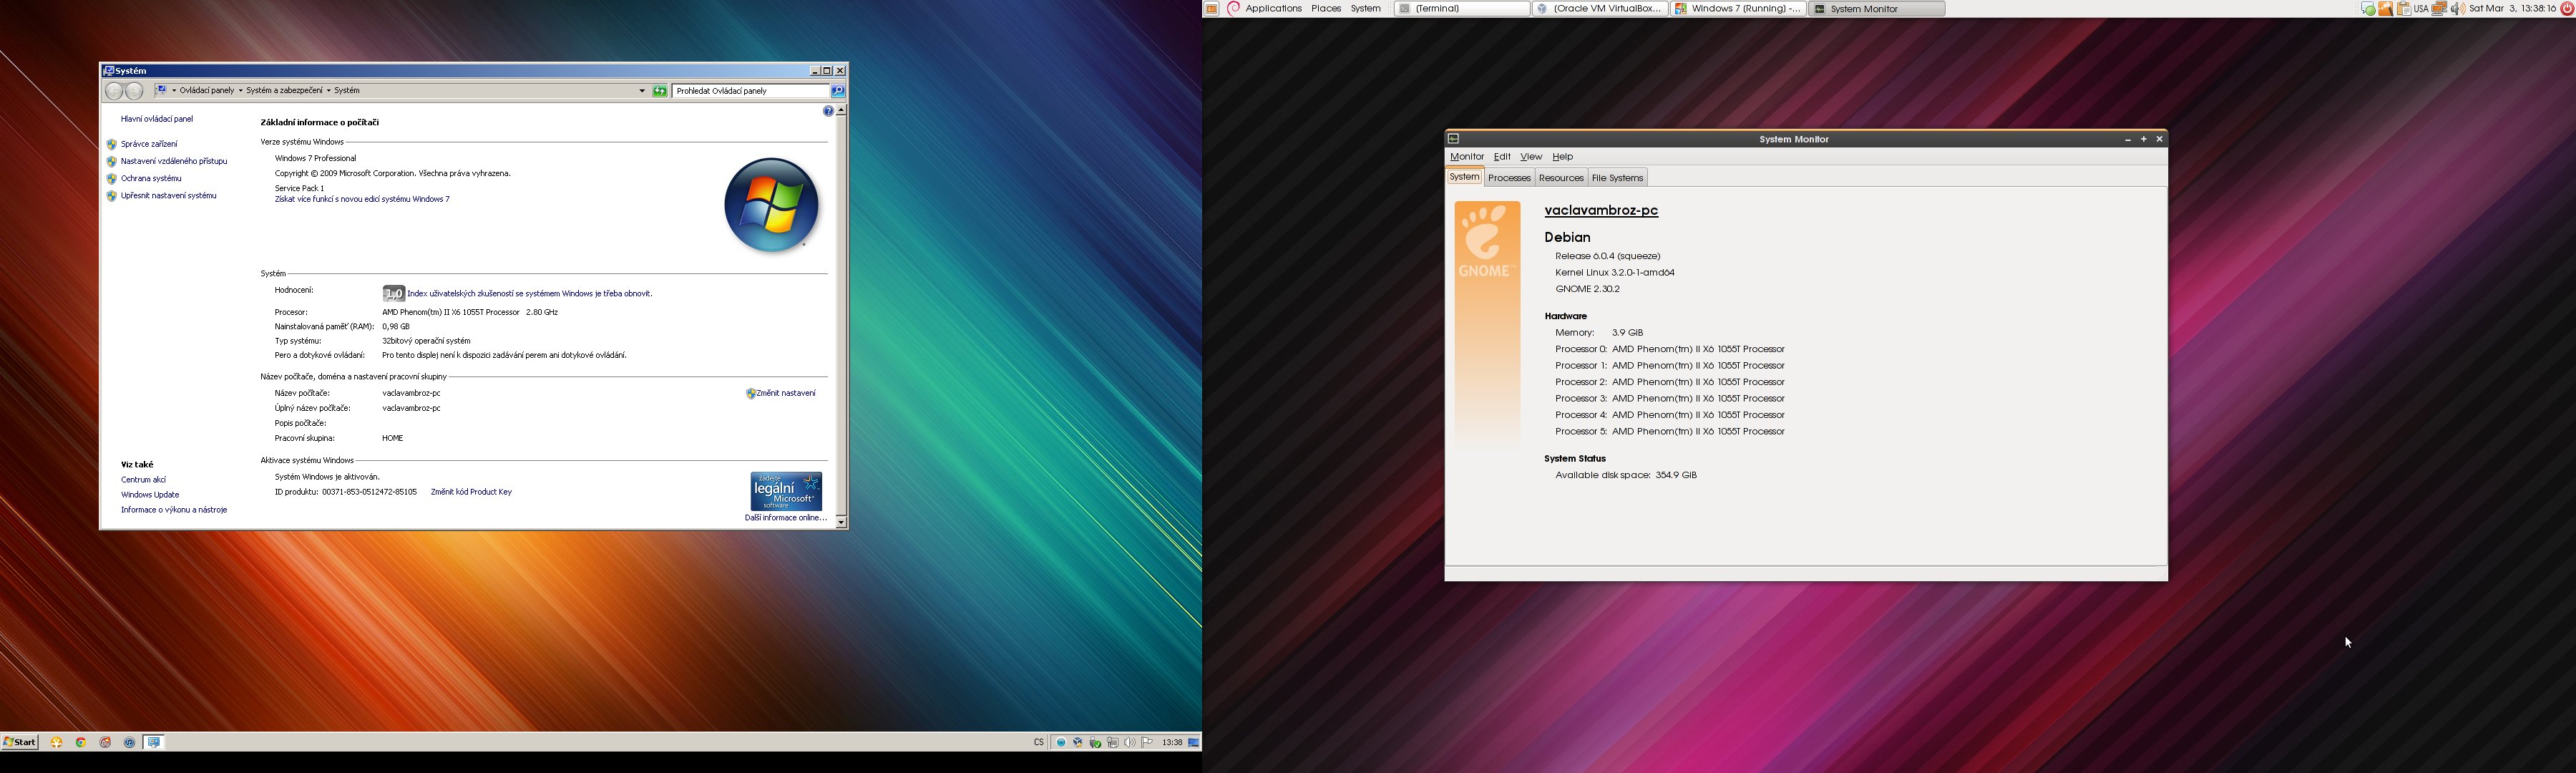2576x773 pixels.
Task: Click the red round icon in the Windows taskbar
Action: [105, 742]
